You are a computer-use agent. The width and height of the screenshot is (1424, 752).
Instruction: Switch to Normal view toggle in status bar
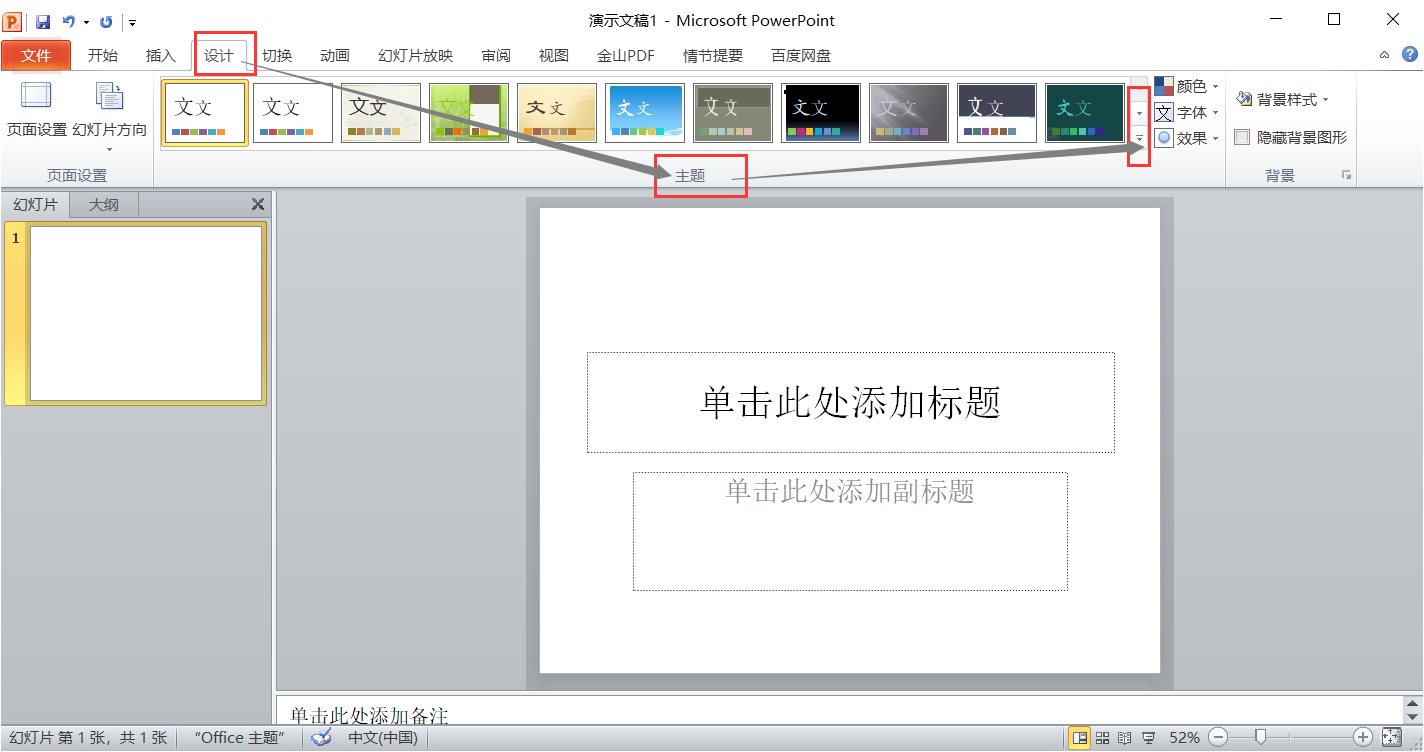coord(1079,738)
